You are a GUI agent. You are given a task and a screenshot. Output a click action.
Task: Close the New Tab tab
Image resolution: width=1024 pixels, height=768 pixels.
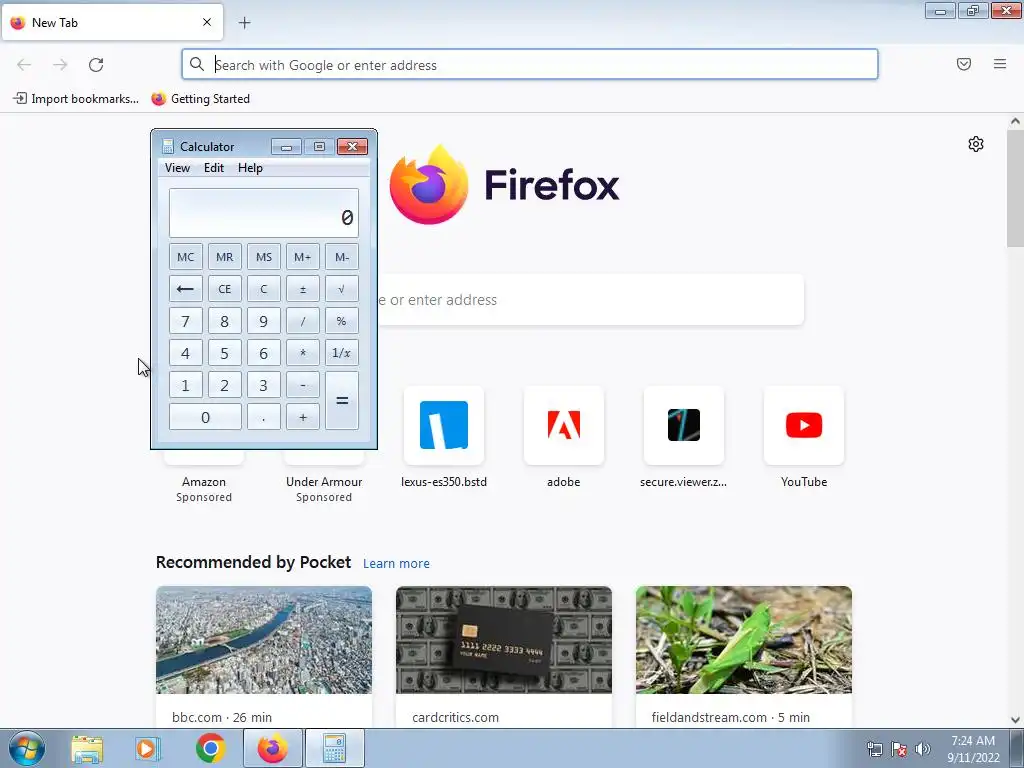tap(207, 22)
